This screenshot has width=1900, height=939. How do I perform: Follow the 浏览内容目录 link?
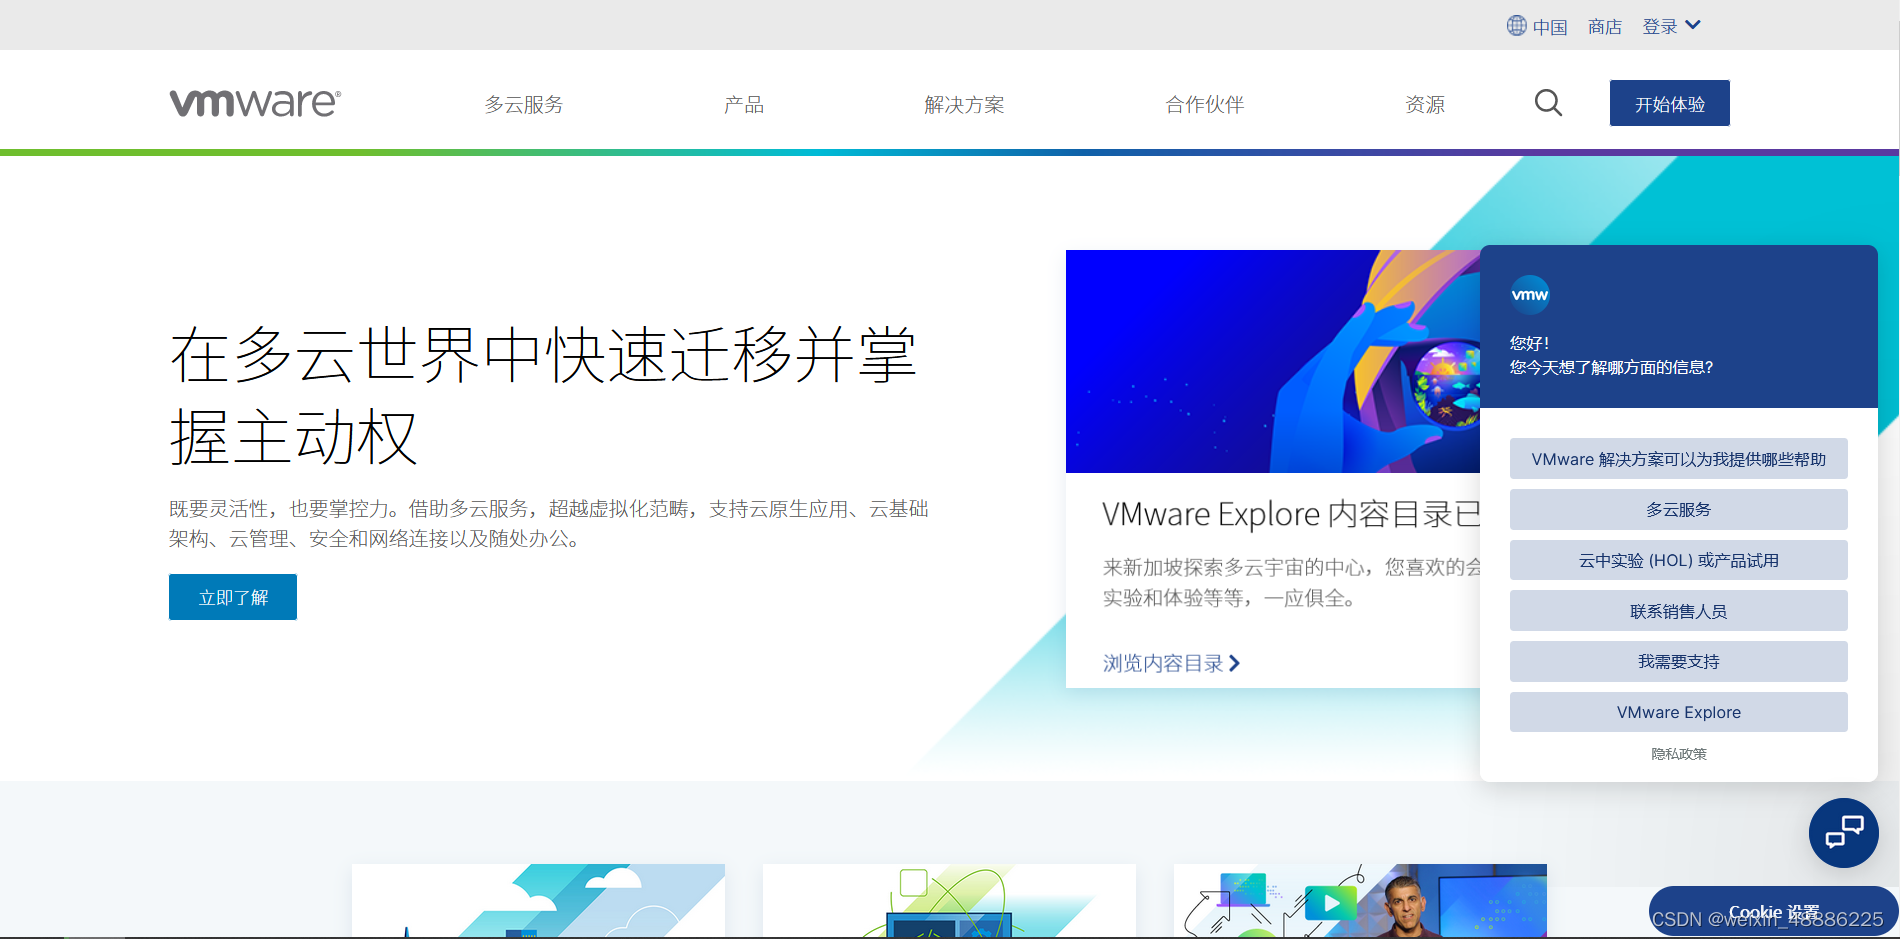[x=1171, y=663]
